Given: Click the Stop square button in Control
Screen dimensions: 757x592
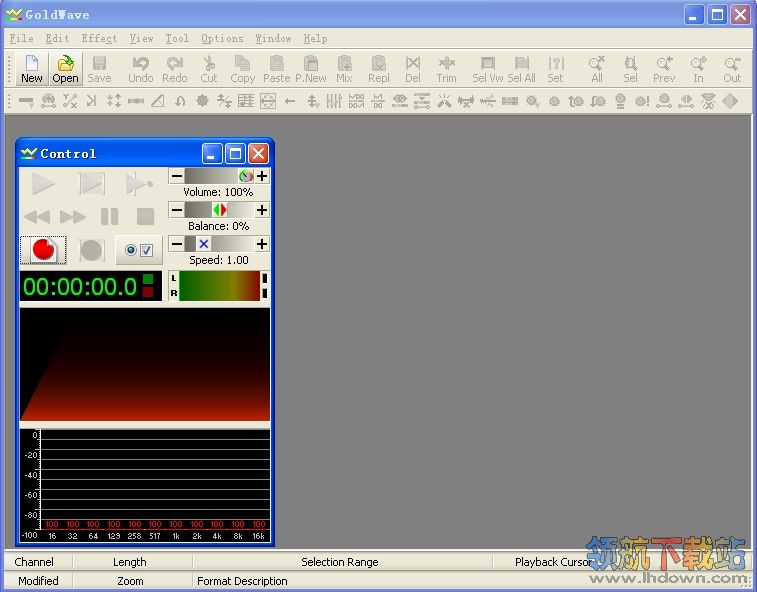Looking at the screenshot, I should coord(145,216).
